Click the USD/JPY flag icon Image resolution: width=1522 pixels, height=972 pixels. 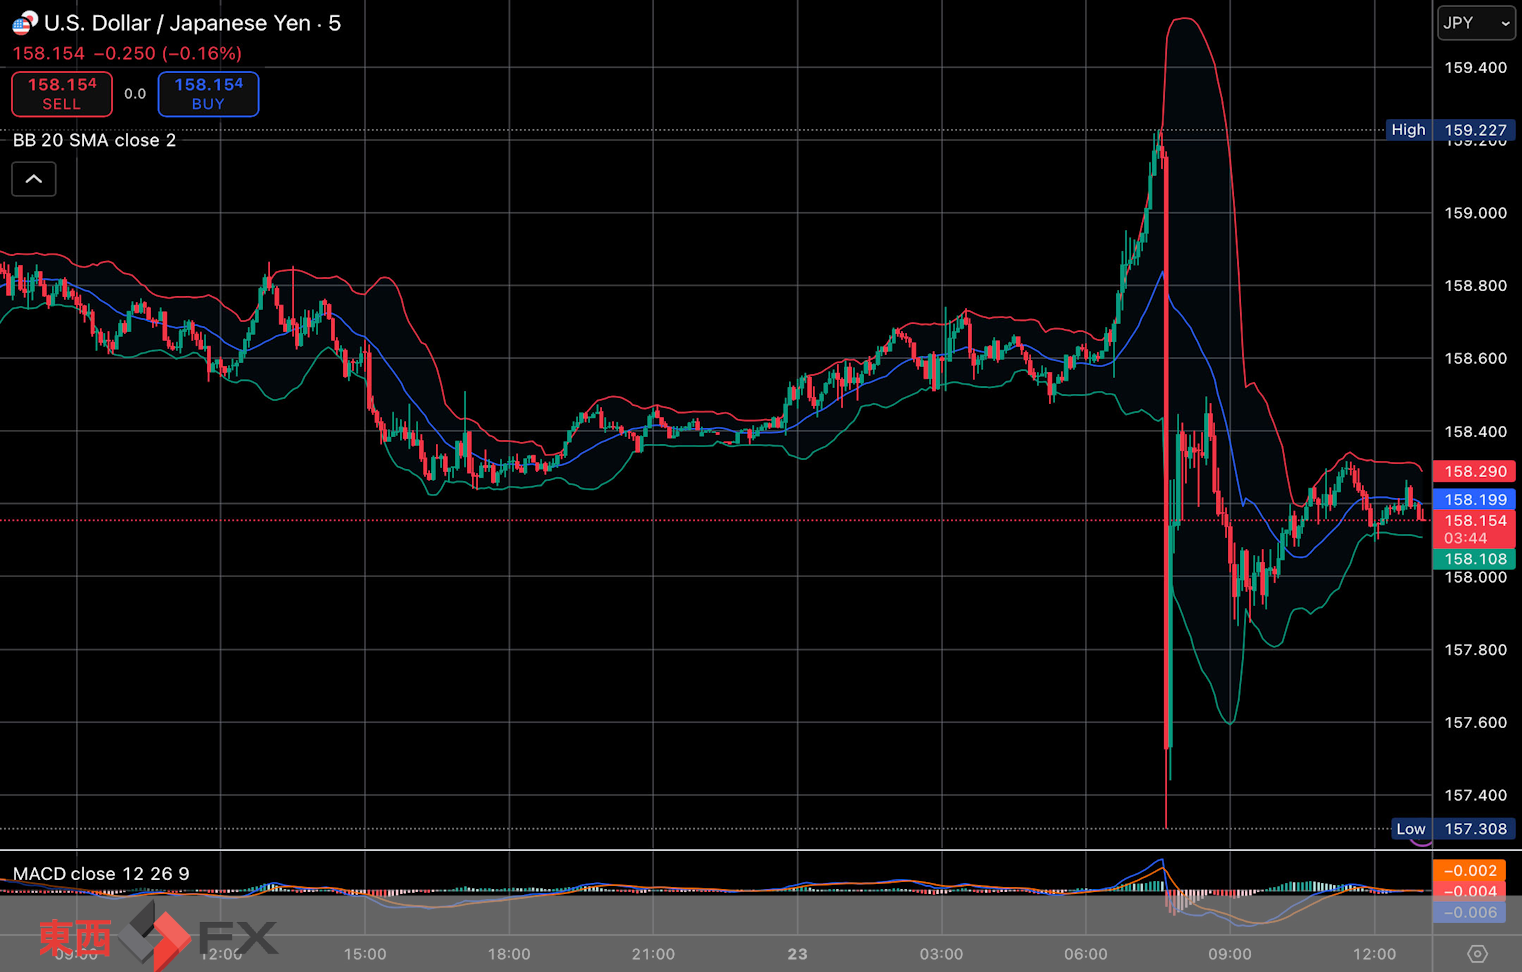[x=24, y=22]
